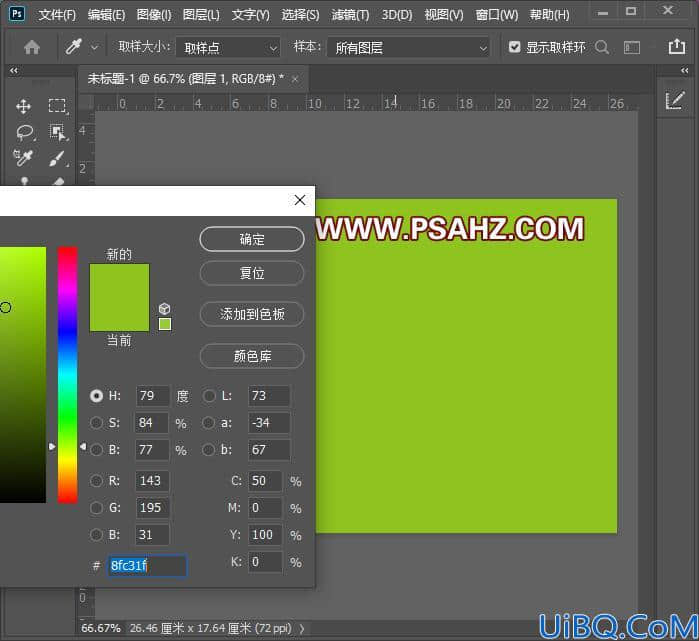The width and height of the screenshot is (699, 641).
Task: Open the 颜色库 button
Action: click(252, 356)
